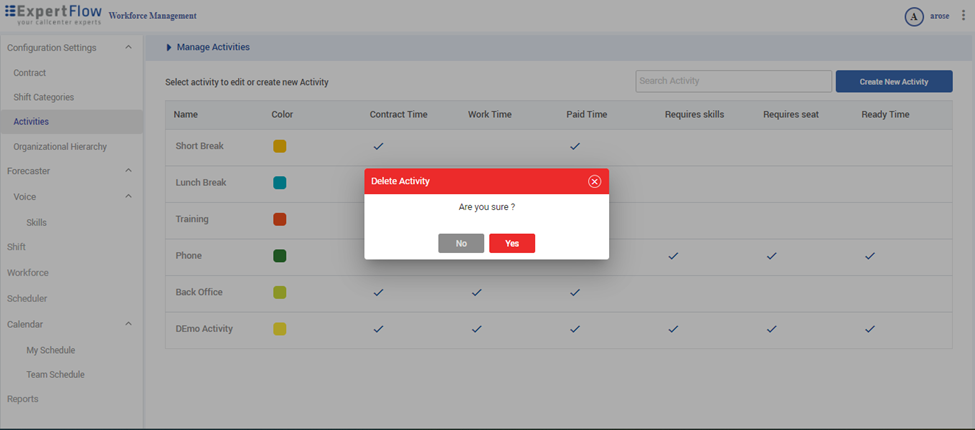Cancel deletion with the No button
Viewport: 975px width, 430px height.
pyautogui.click(x=461, y=243)
